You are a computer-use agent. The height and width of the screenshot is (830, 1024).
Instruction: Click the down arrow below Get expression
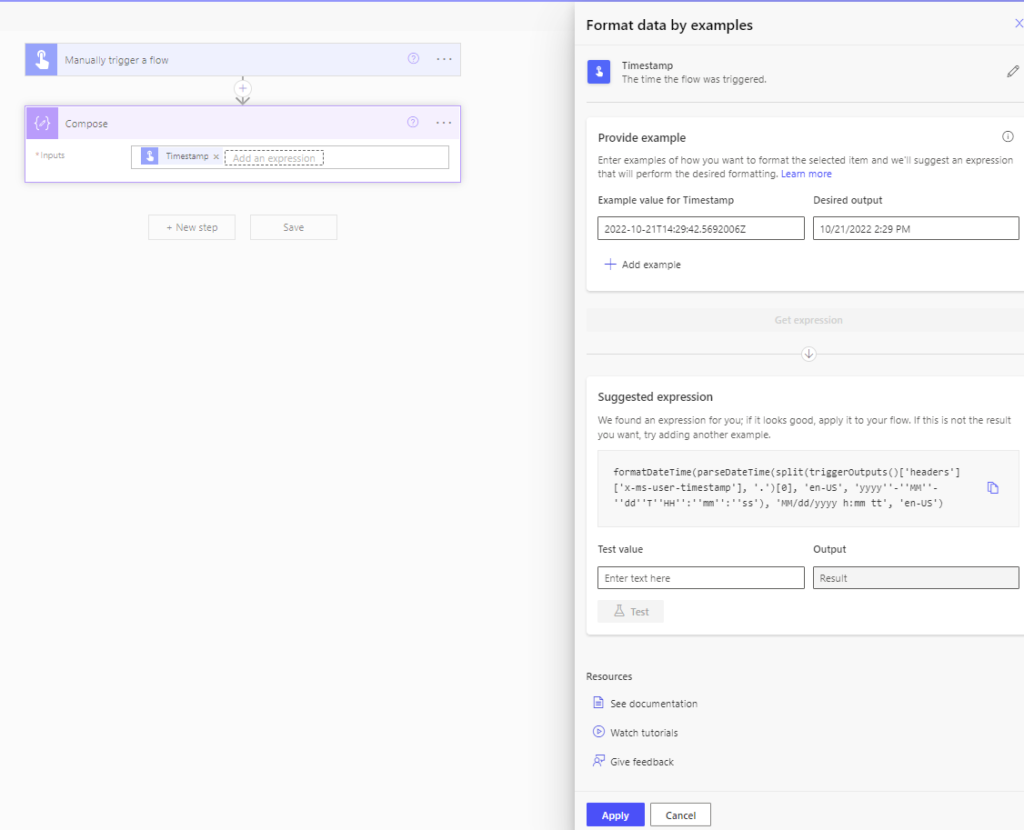pyautogui.click(x=808, y=354)
